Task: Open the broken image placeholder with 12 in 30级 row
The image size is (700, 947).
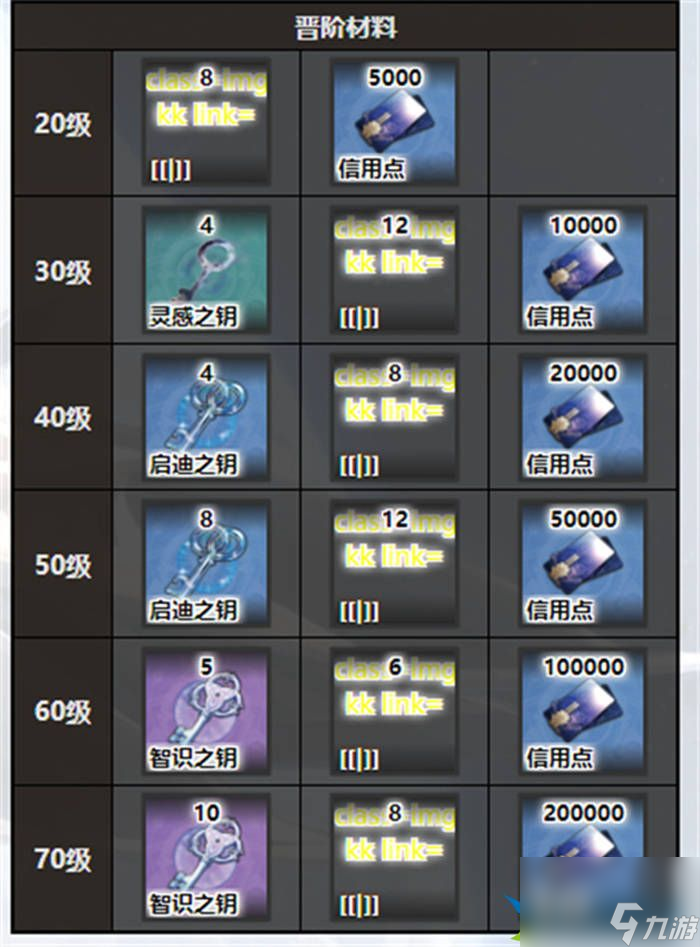Action: coord(394,270)
